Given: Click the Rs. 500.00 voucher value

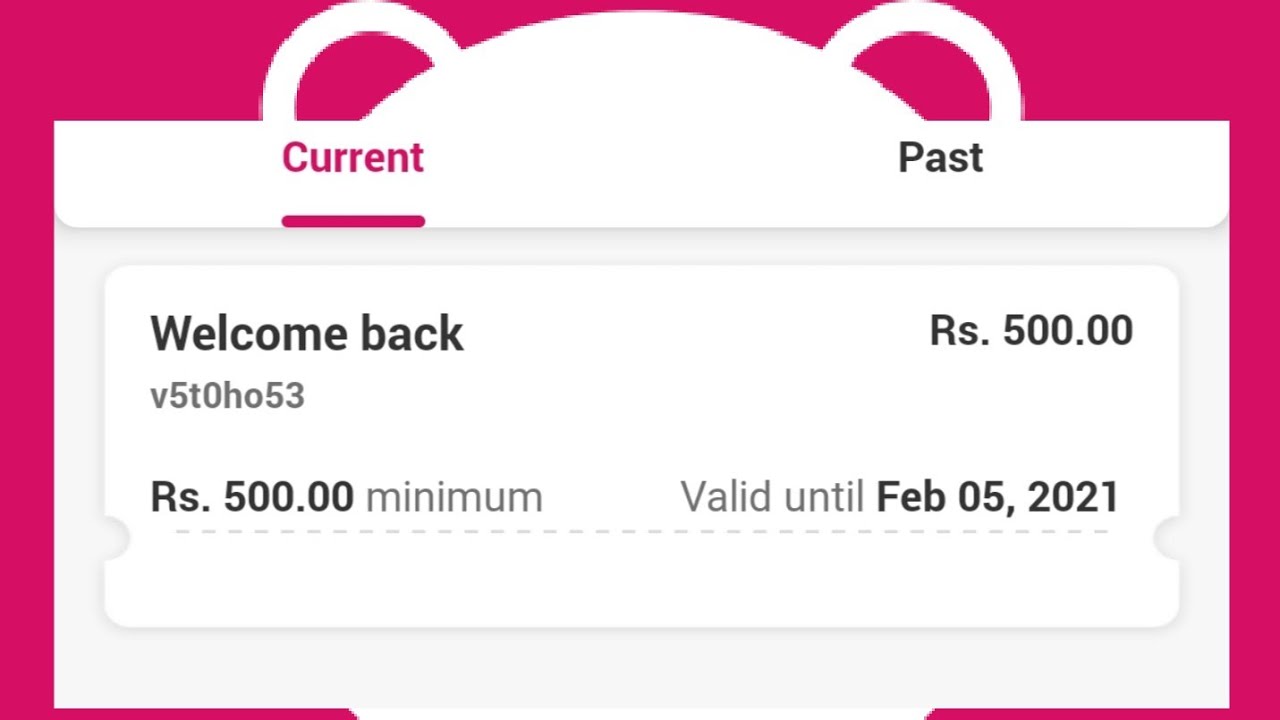Looking at the screenshot, I should click(1031, 331).
